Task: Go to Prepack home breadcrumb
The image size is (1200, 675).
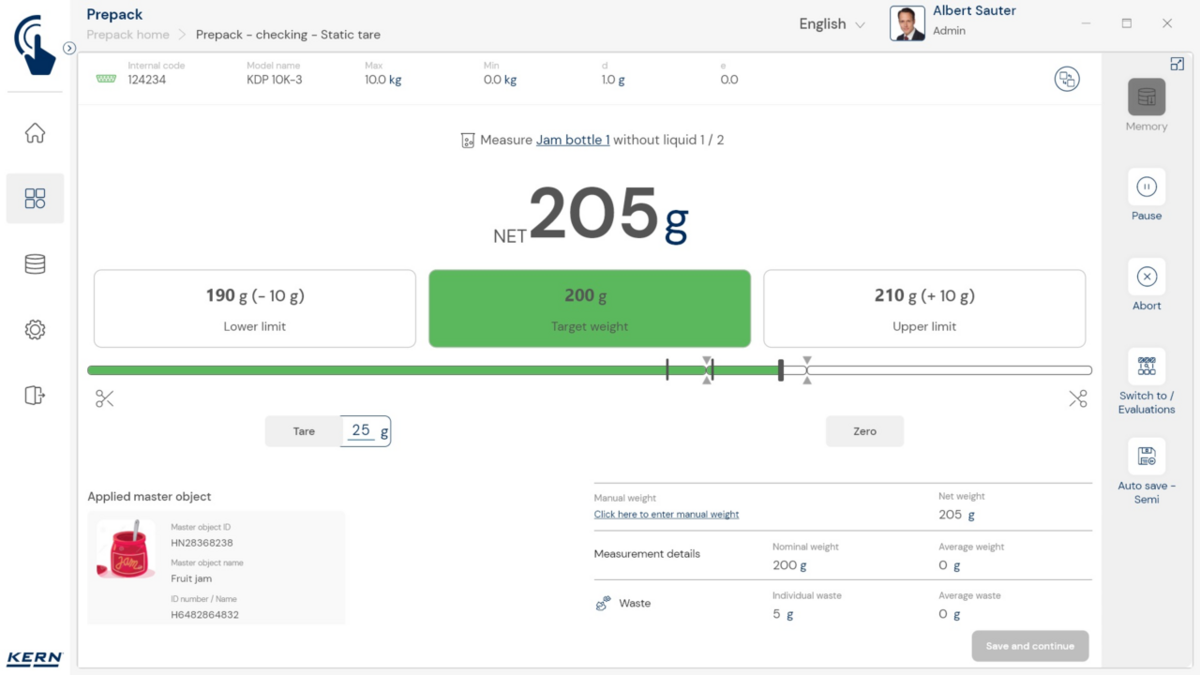Action: pyautogui.click(x=128, y=35)
